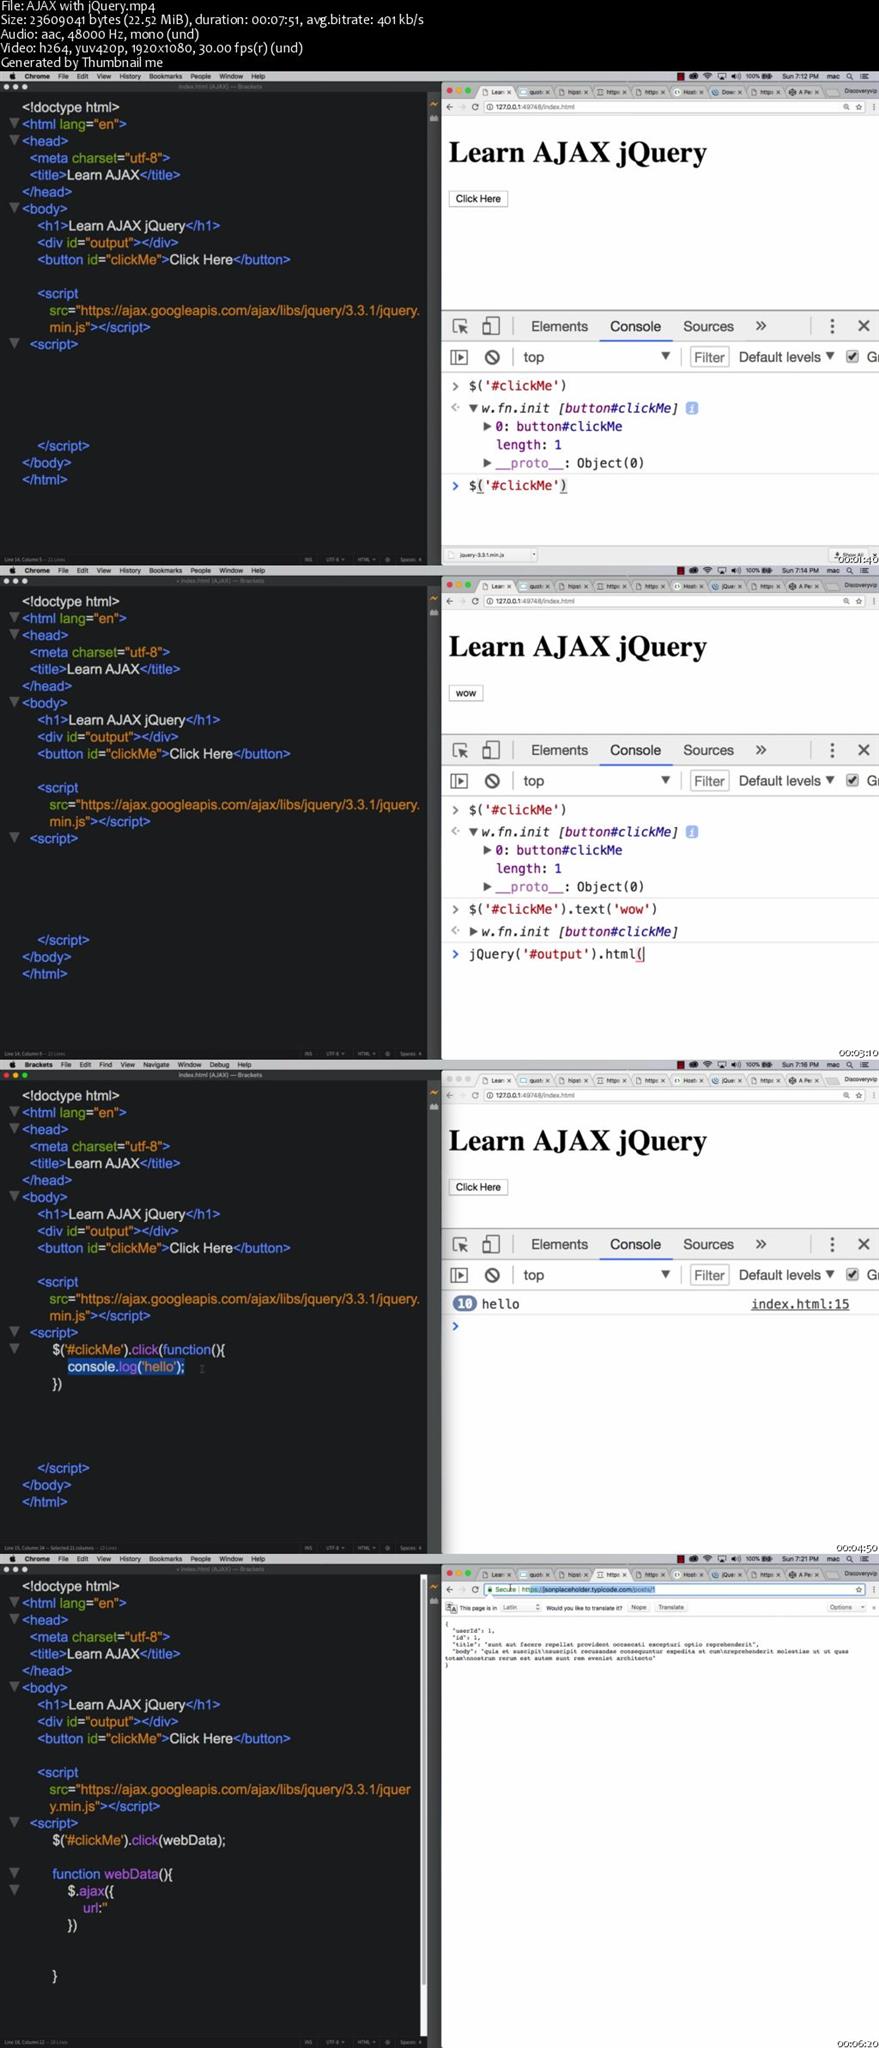The width and height of the screenshot is (879, 2048).
Task: Go back in the 7:12 PM Chrome frame
Action: [449, 107]
